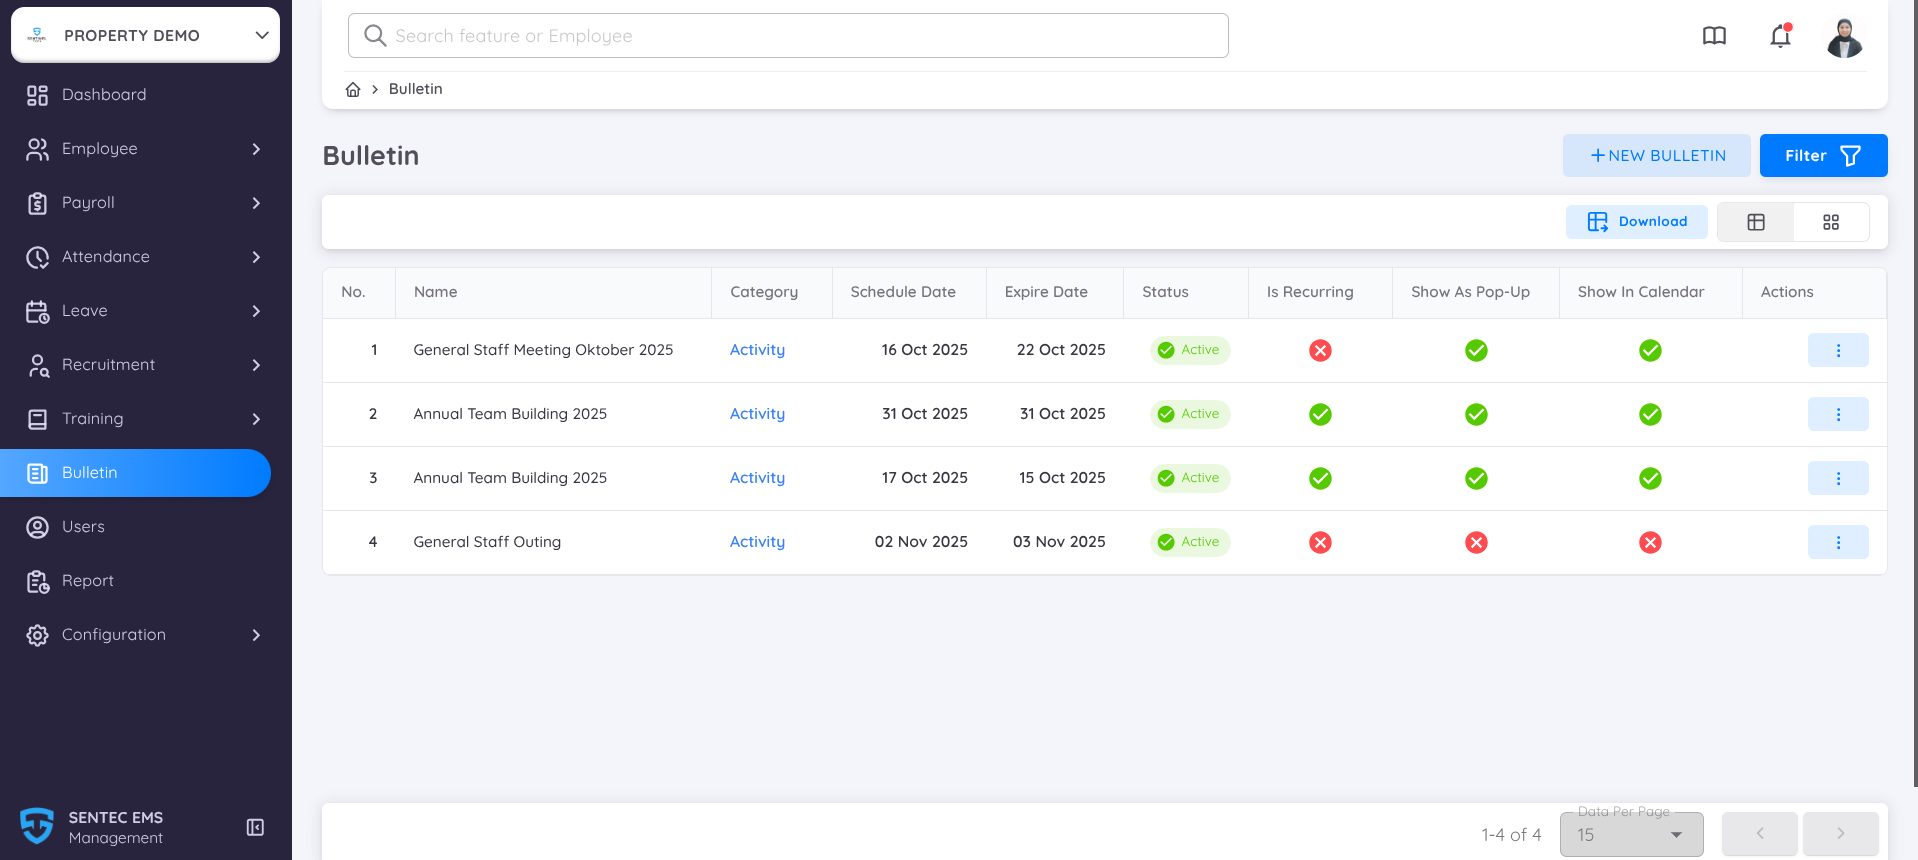Open actions menu for General Staff Outing
The width and height of the screenshot is (1918, 860).
(x=1837, y=542)
